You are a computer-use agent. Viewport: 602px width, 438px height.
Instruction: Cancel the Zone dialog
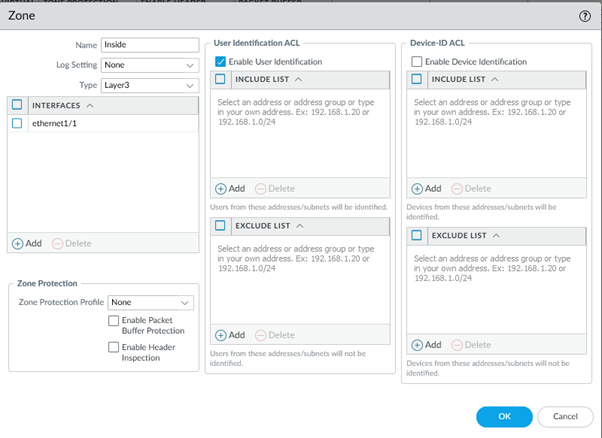565,417
